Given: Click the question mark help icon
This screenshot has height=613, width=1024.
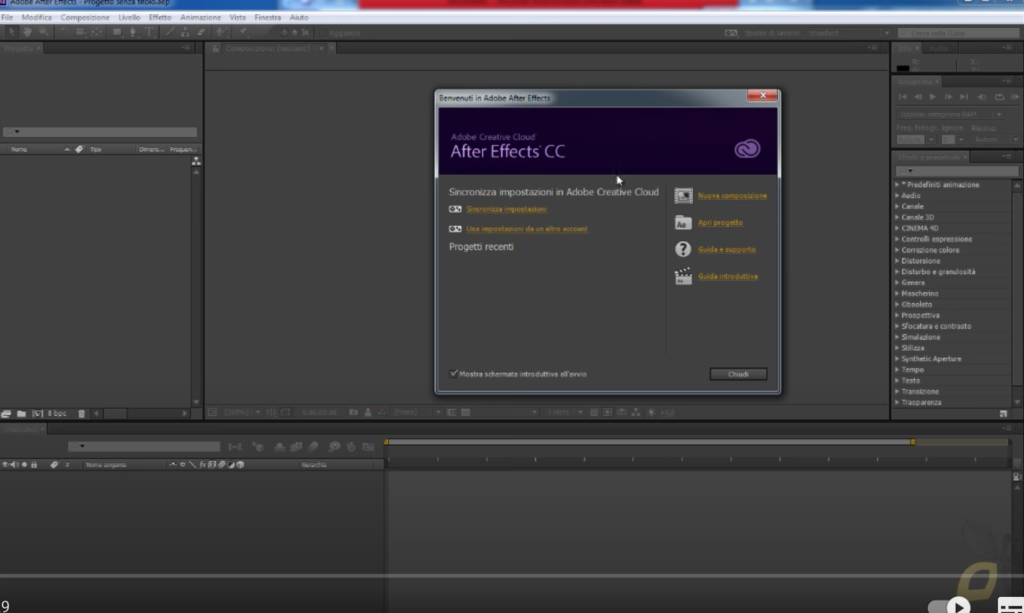Looking at the screenshot, I should coord(683,249).
